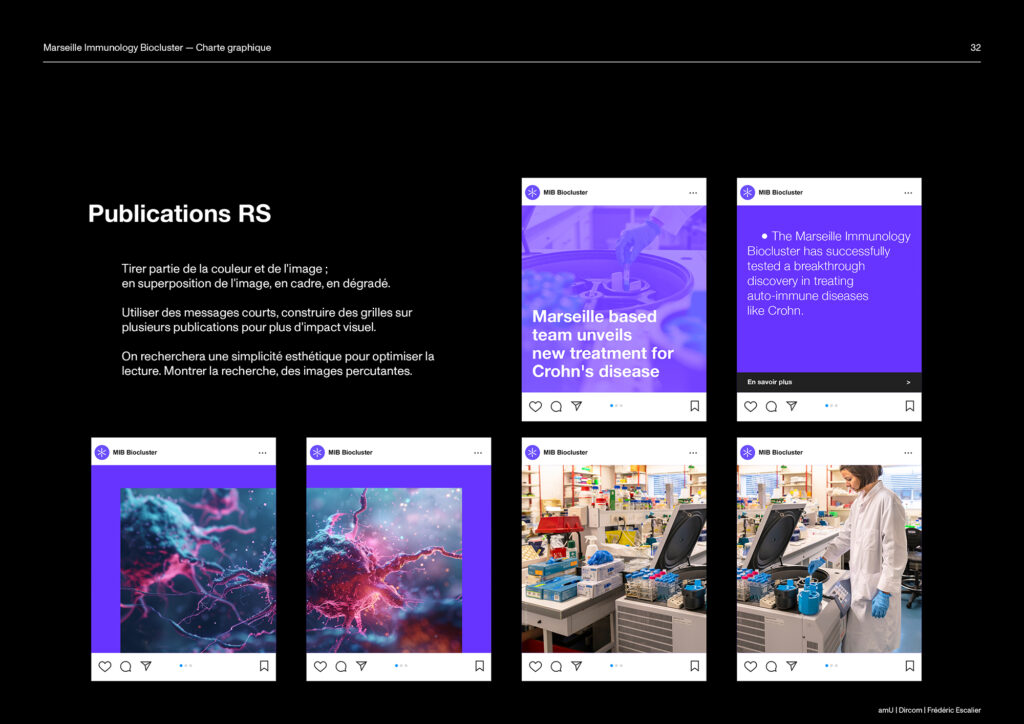This screenshot has height=724, width=1024.
Task: Comment on the 'Marseille based team unveils' post
Action: (x=556, y=406)
